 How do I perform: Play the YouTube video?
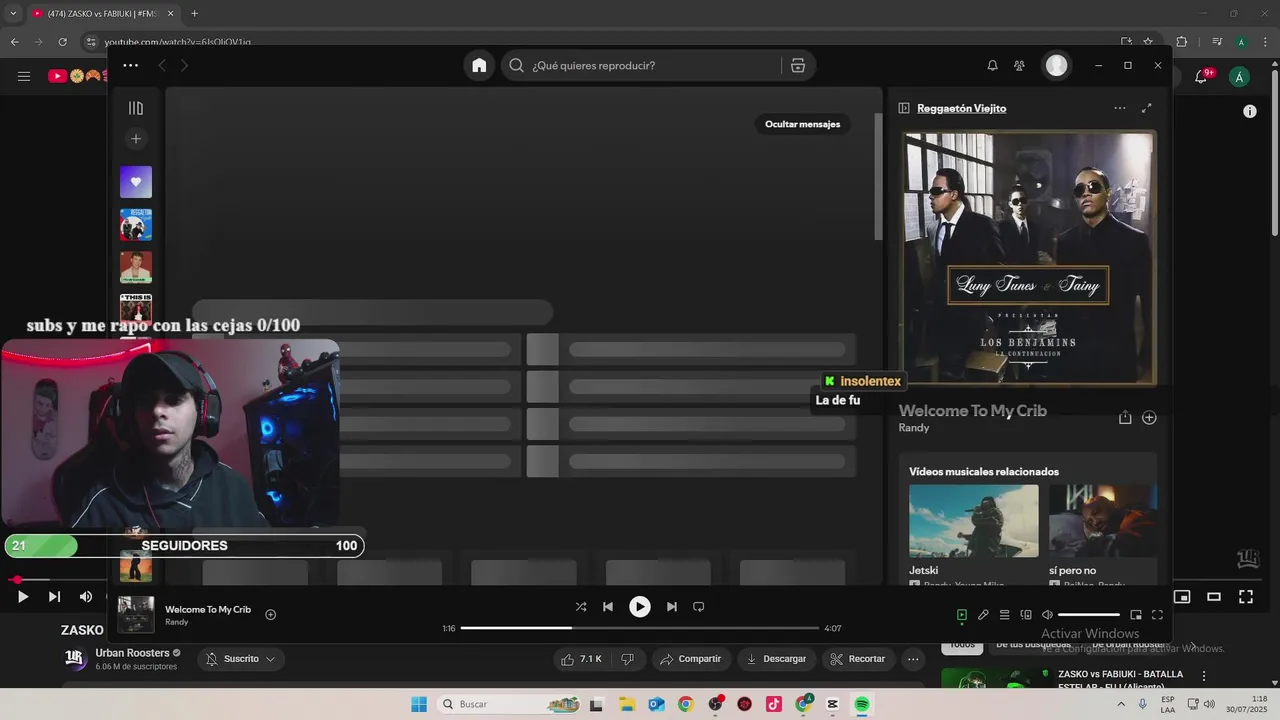23,597
